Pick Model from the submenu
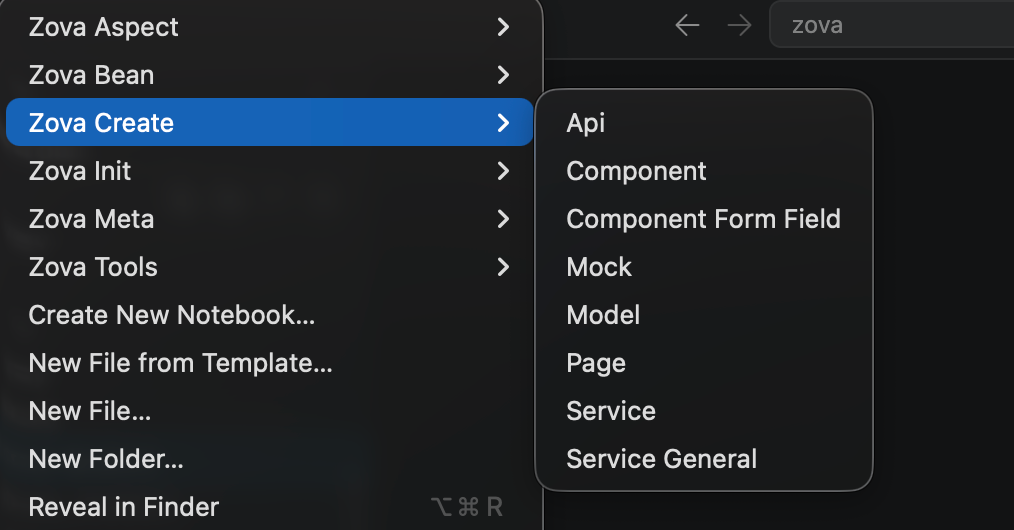 (x=603, y=315)
